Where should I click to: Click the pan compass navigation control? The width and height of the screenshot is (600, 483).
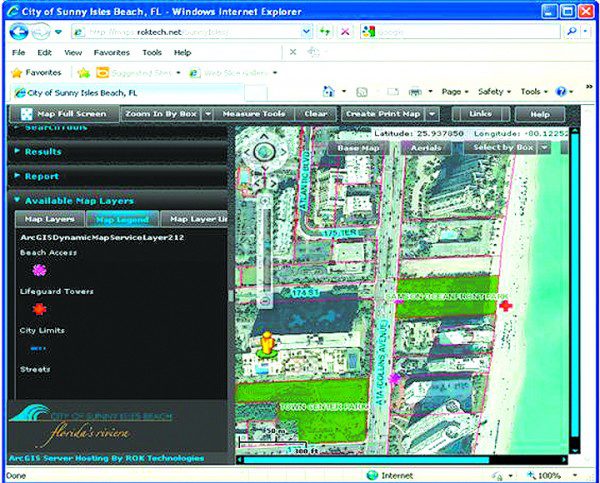tap(265, 152)
